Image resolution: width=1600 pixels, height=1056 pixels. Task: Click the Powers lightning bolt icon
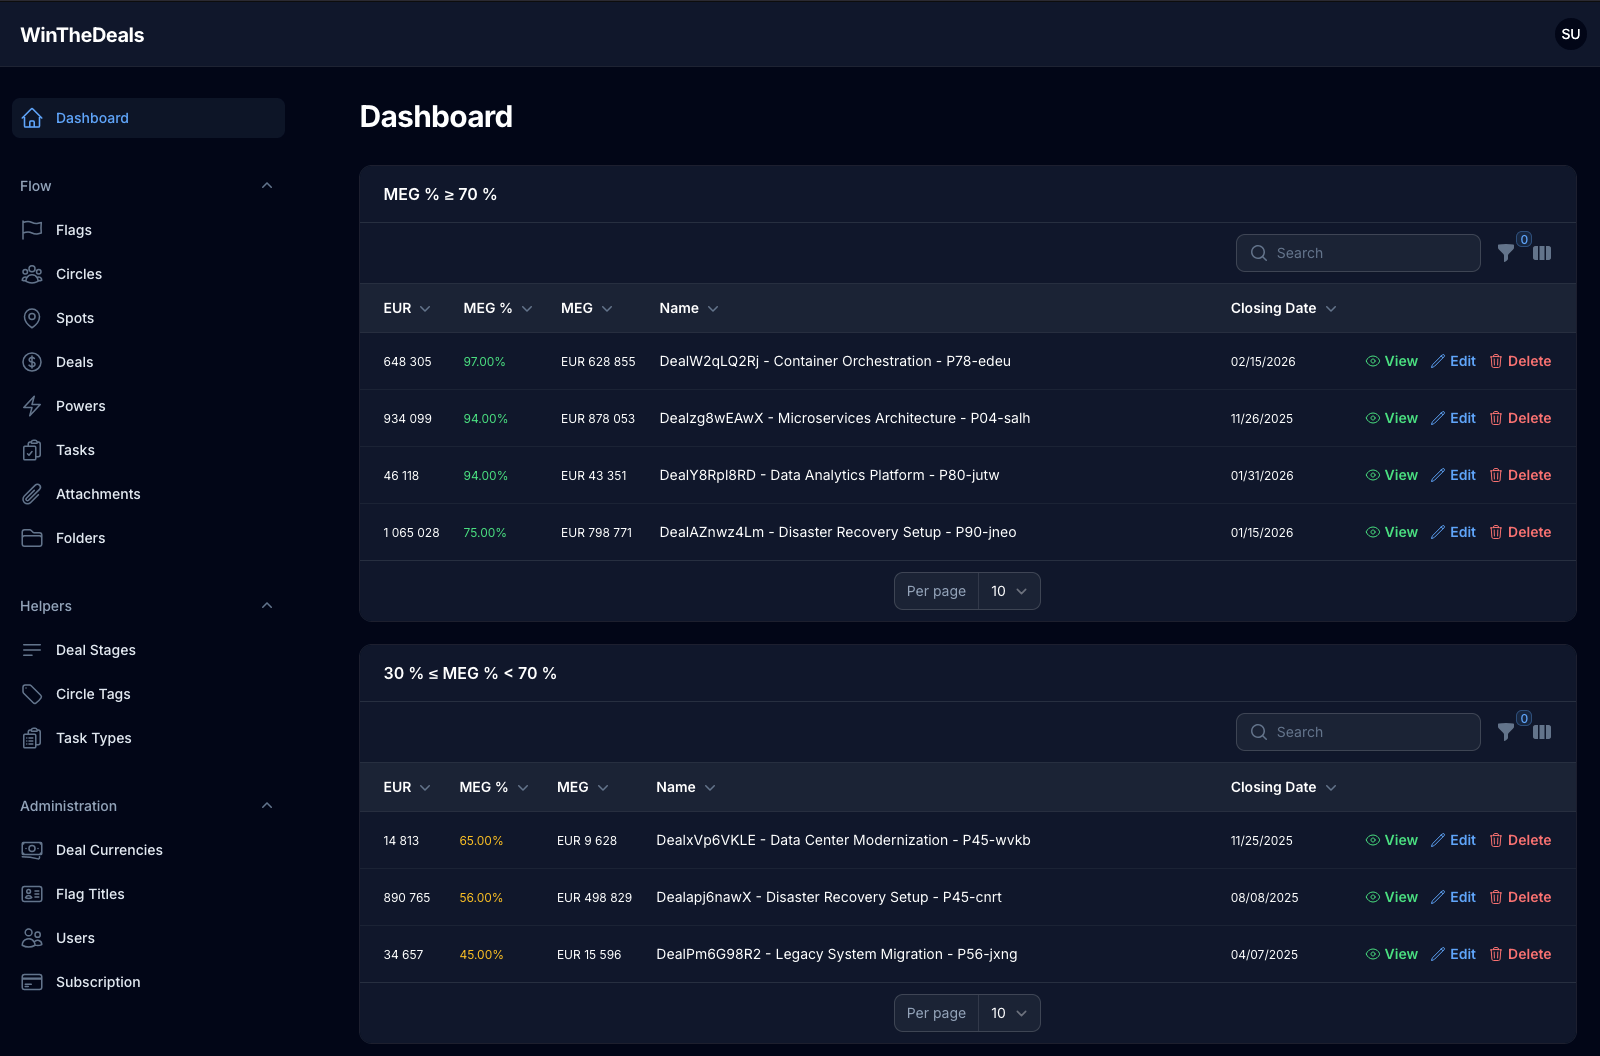[32, 406]
